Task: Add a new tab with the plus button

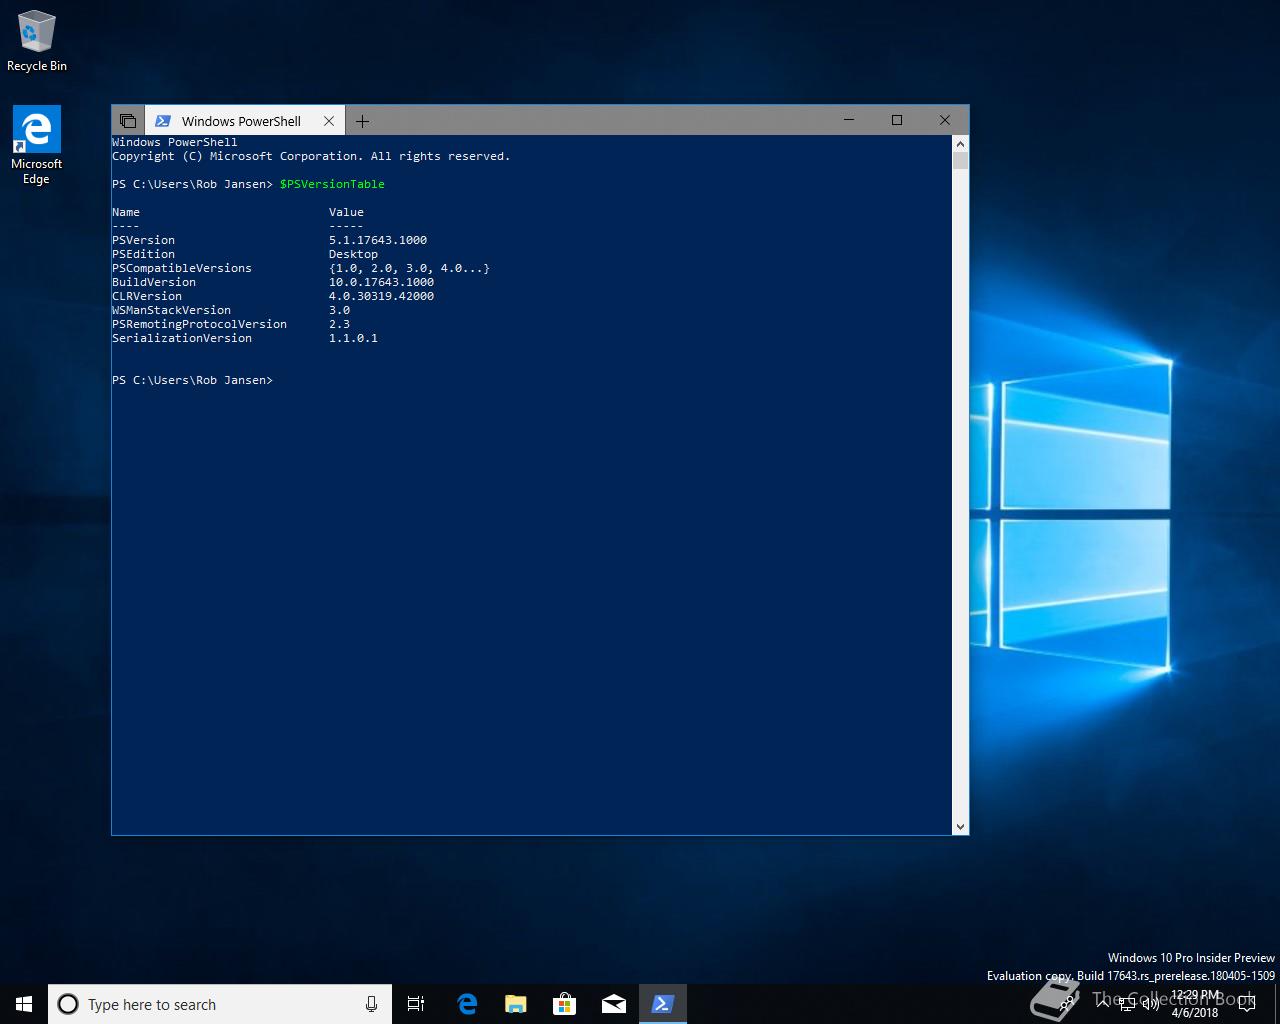Action: [x=362, y=121]
